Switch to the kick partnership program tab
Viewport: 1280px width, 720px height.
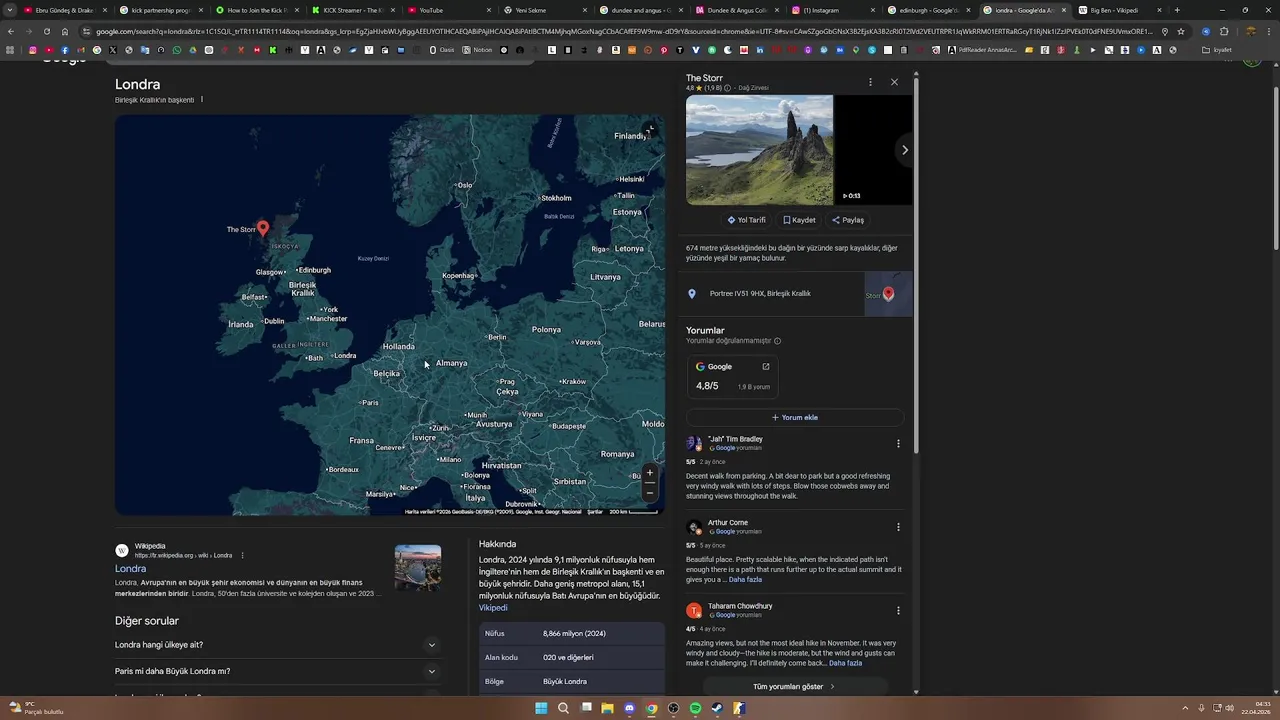point(160,10)
